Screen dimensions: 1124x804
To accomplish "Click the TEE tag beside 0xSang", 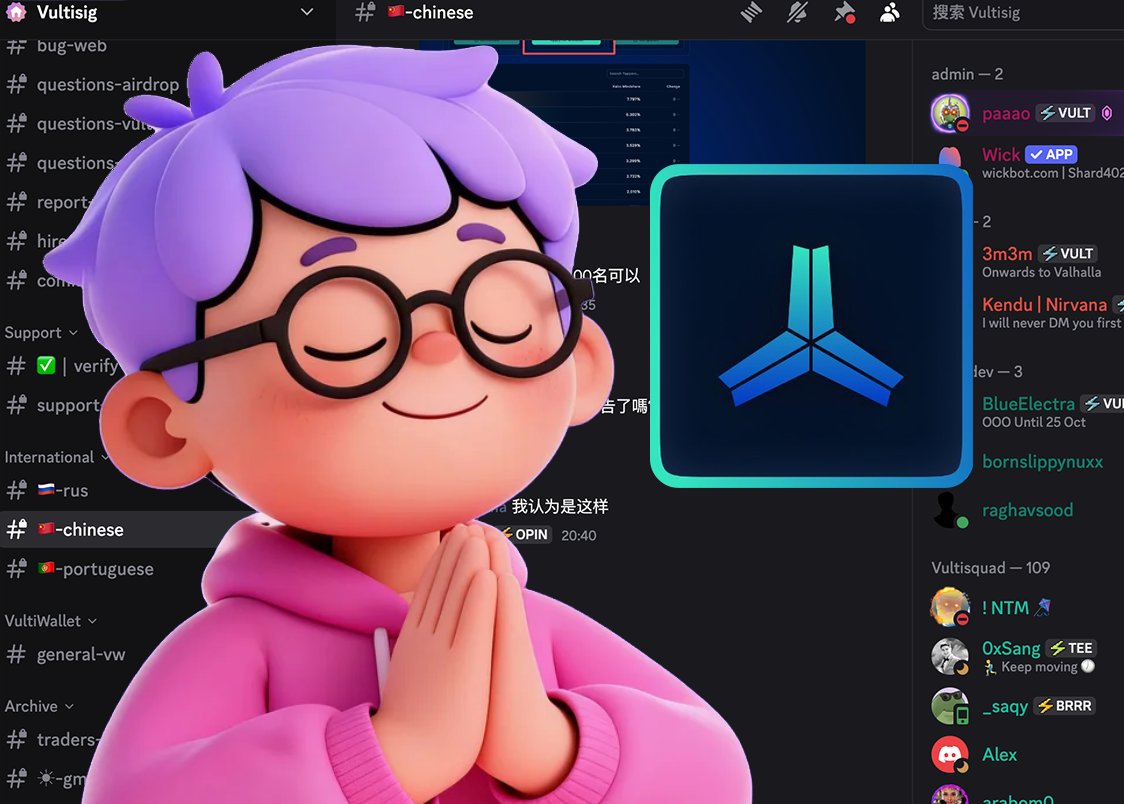I will [x=1072, y=649].
